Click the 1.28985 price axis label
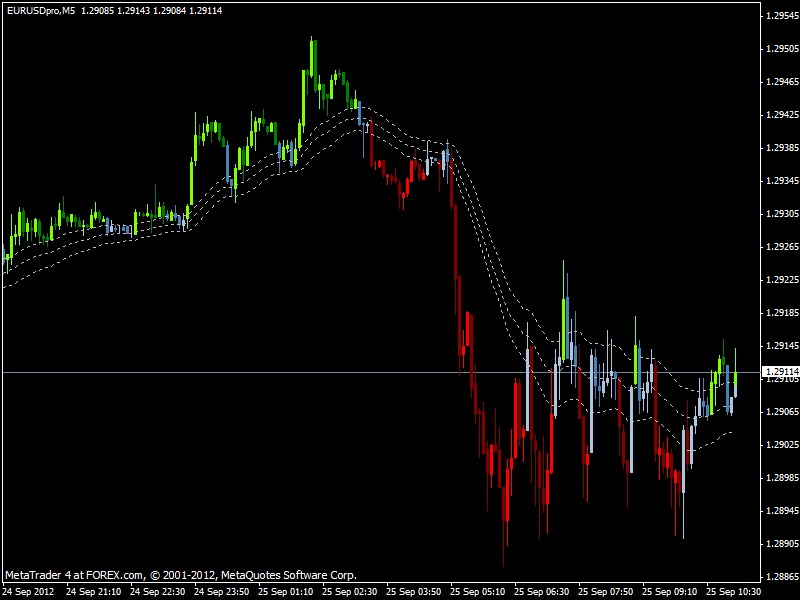The width and height of the screenshot is (800, 600). click(x=782, y=478)
